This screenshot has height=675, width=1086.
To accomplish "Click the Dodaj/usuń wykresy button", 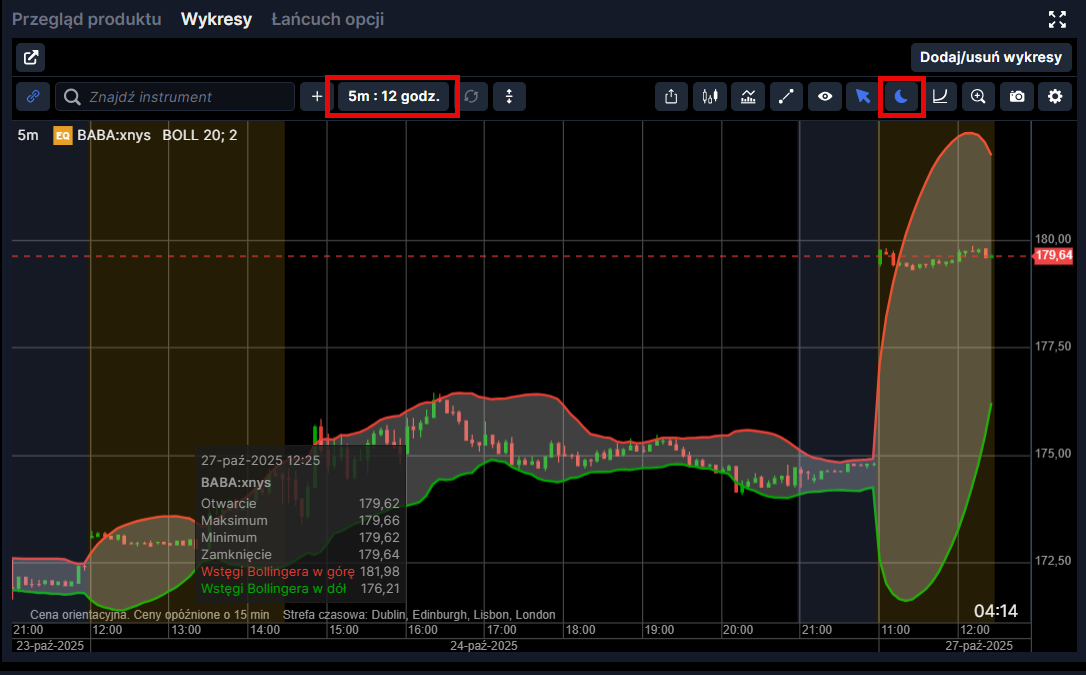I will (991, 57).
